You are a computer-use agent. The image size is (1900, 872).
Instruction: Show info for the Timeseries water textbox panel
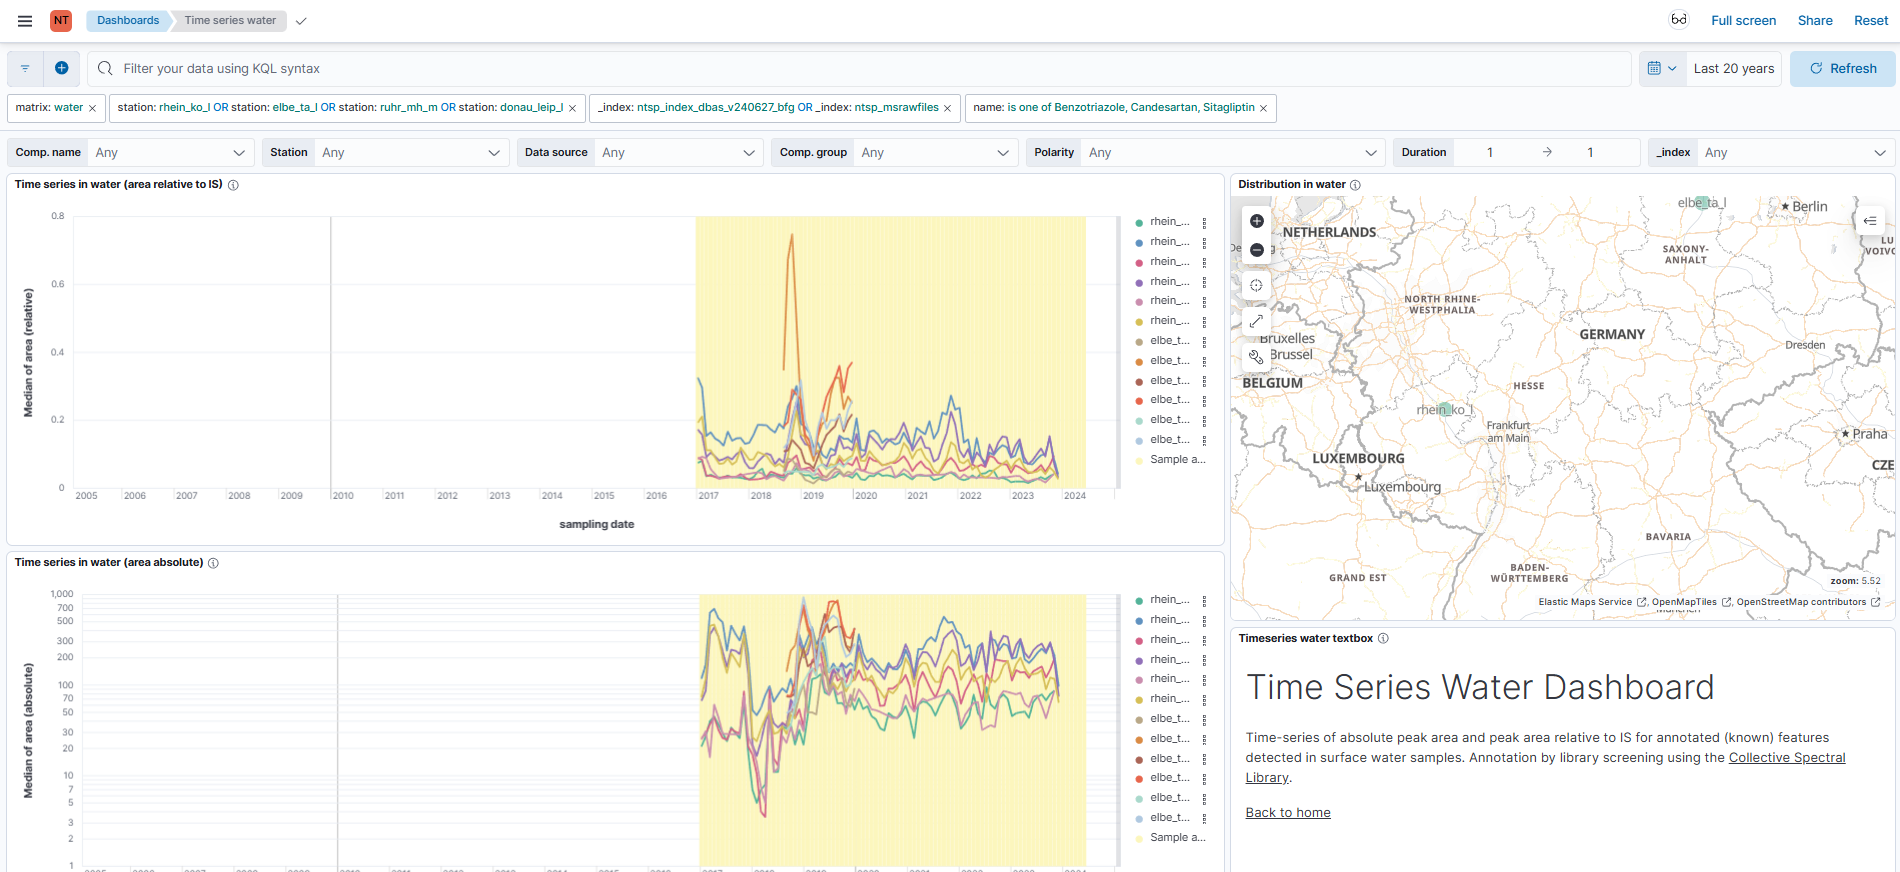click(x=1383, y=638)
